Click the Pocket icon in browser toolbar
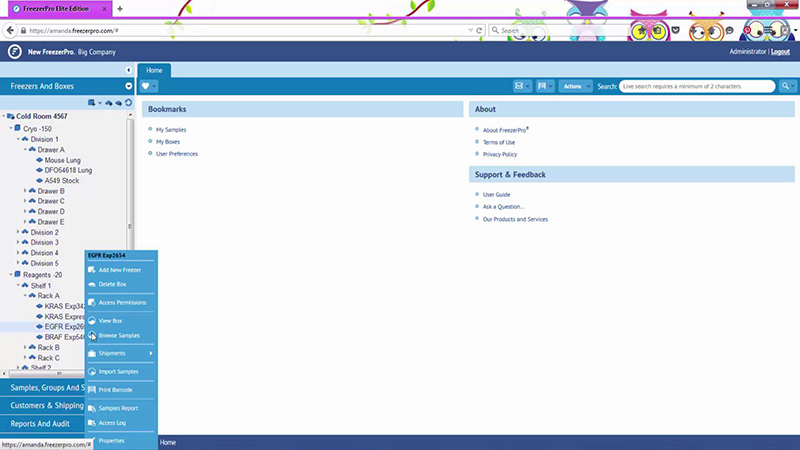This screenshot has height=450, width=800. click(x=676, y=31)
